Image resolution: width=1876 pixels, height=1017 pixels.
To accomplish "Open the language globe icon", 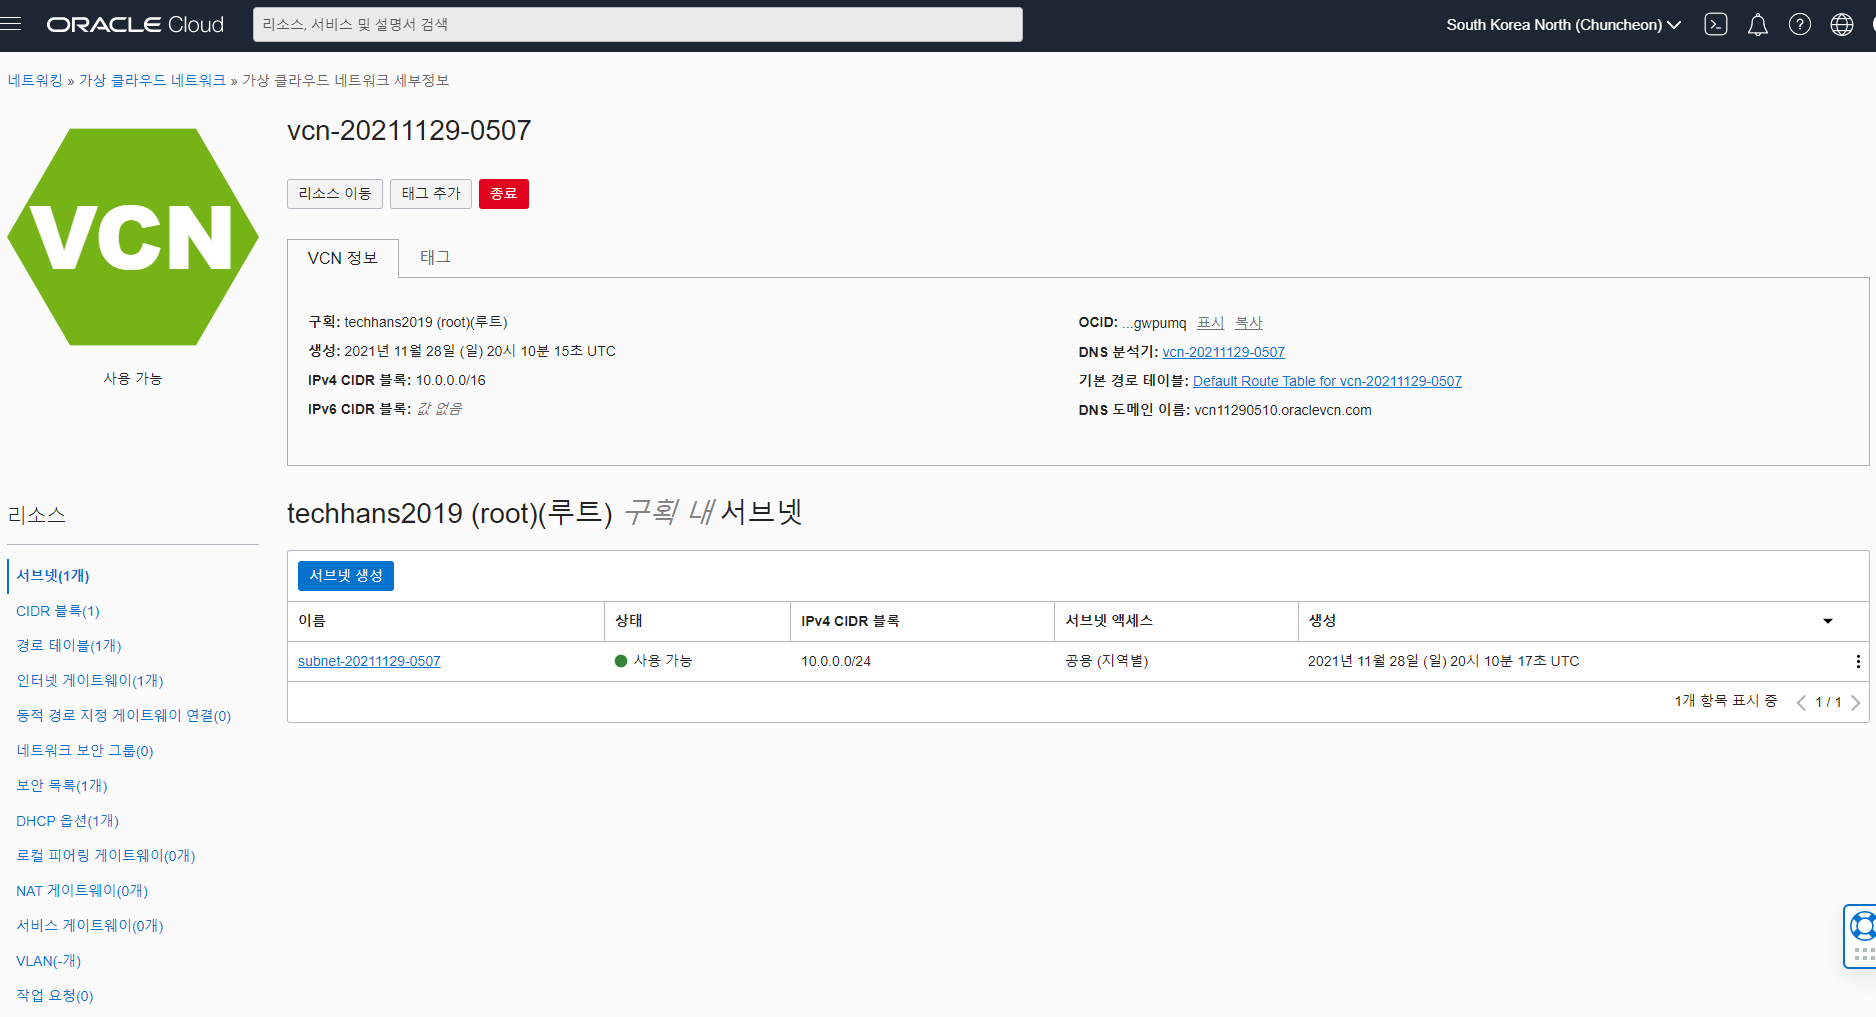I will click(x=1842, y=25).
